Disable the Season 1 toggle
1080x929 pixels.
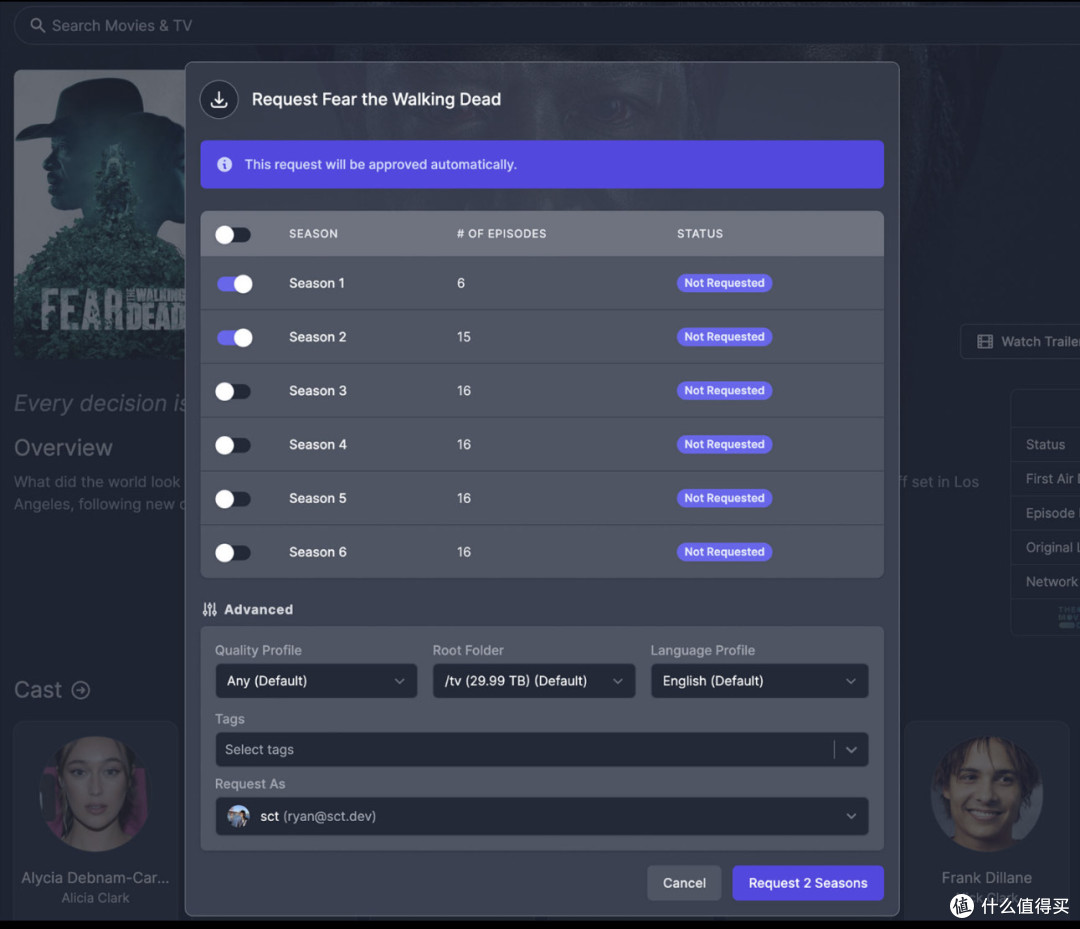point(234,284)
